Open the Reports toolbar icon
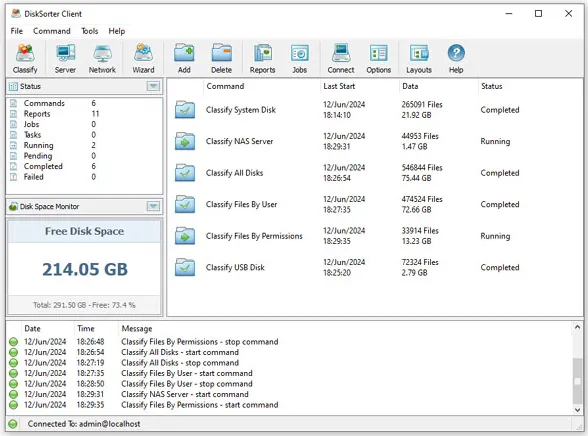588x436 pixels. [262, 58]
